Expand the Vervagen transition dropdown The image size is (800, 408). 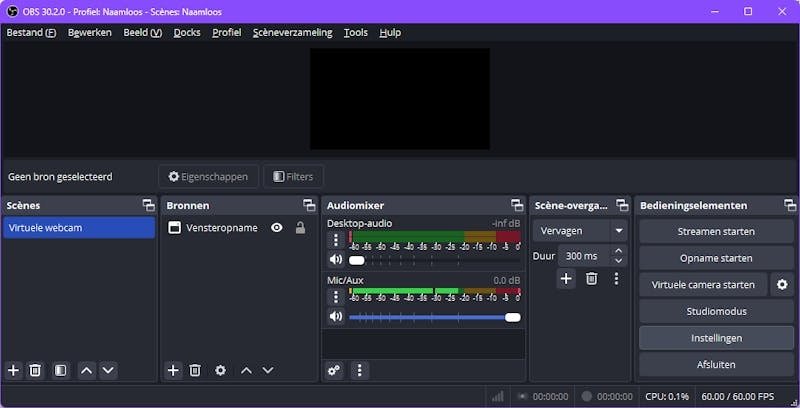[619, 231]
